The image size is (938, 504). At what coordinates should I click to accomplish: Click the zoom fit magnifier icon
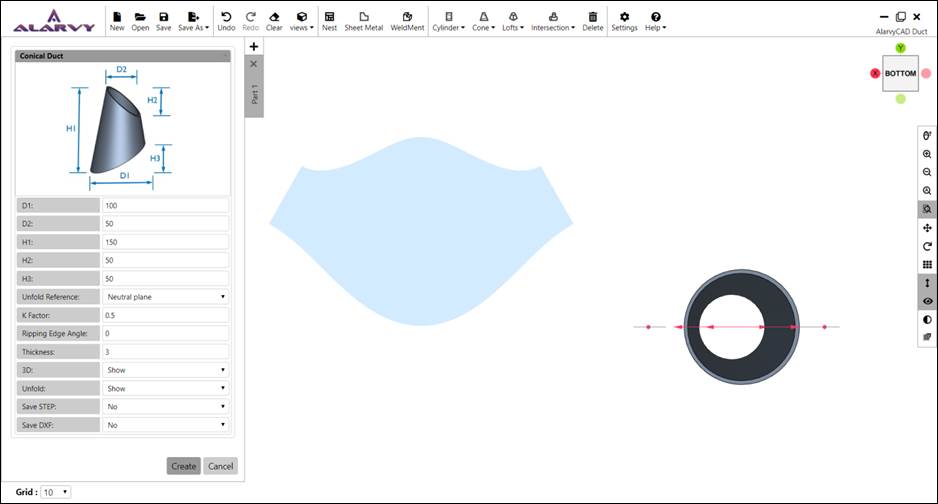pos(927,191)
